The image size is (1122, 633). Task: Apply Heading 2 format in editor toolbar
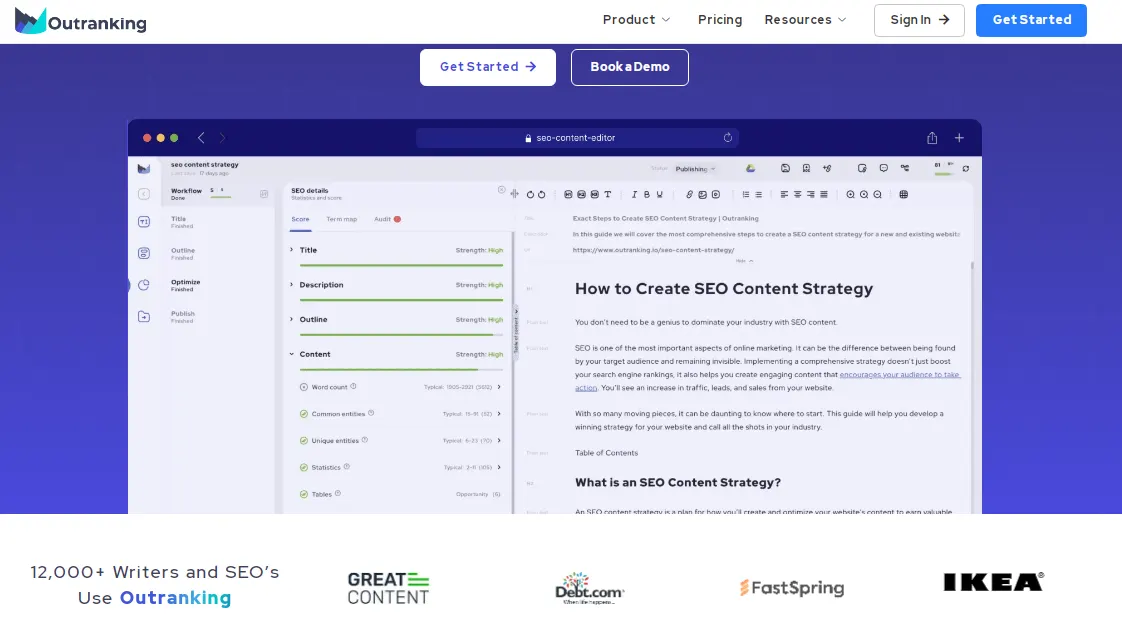(x=581, y=195)
